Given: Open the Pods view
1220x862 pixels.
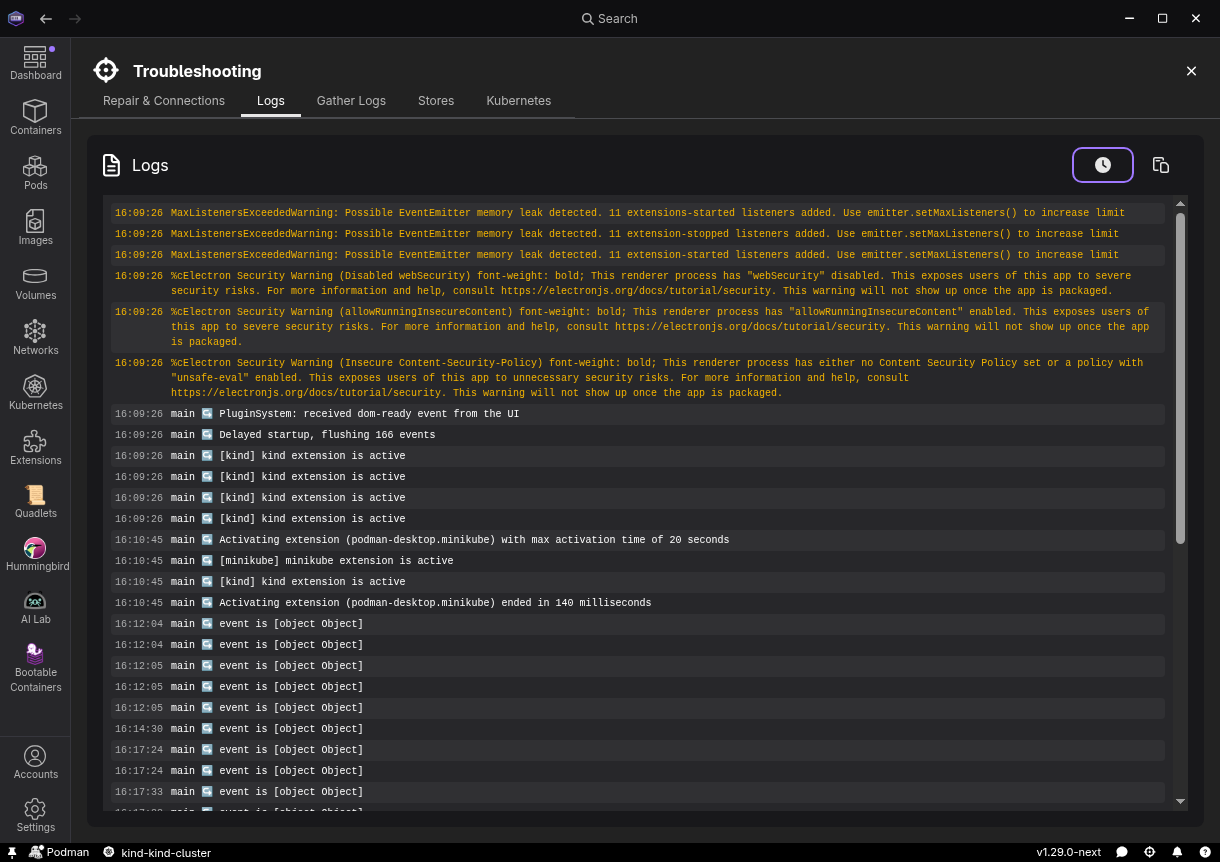Looking at the screenshot, I should 35,173.
